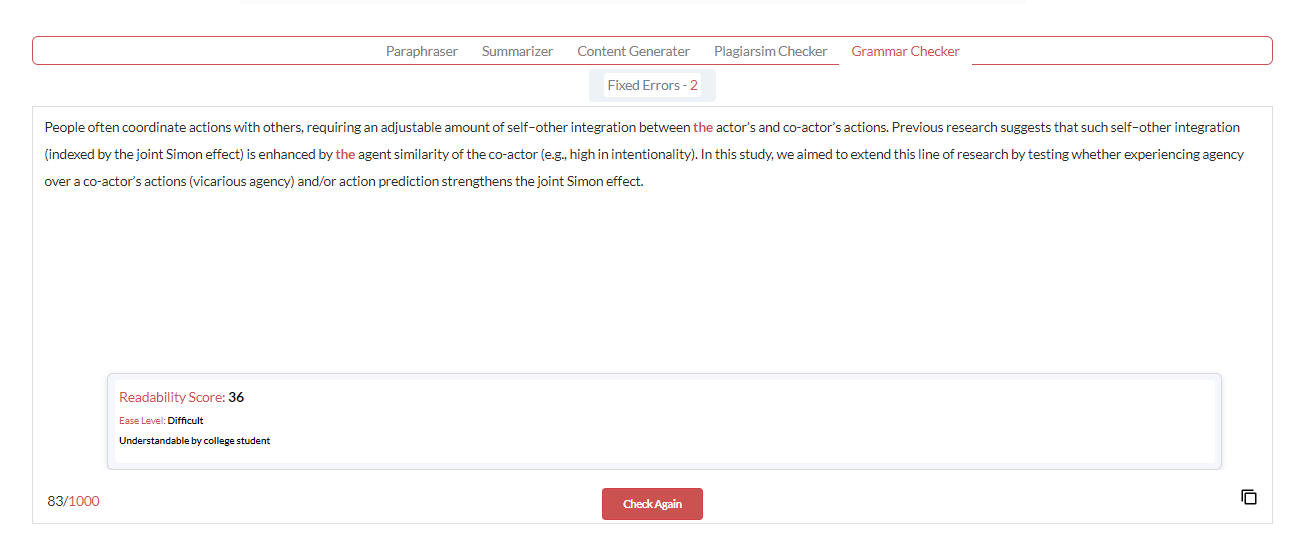Click the word 'People' at the start of the text
Image resolution: width=1311 pixels, height=545 pixels.
point(65,128)
